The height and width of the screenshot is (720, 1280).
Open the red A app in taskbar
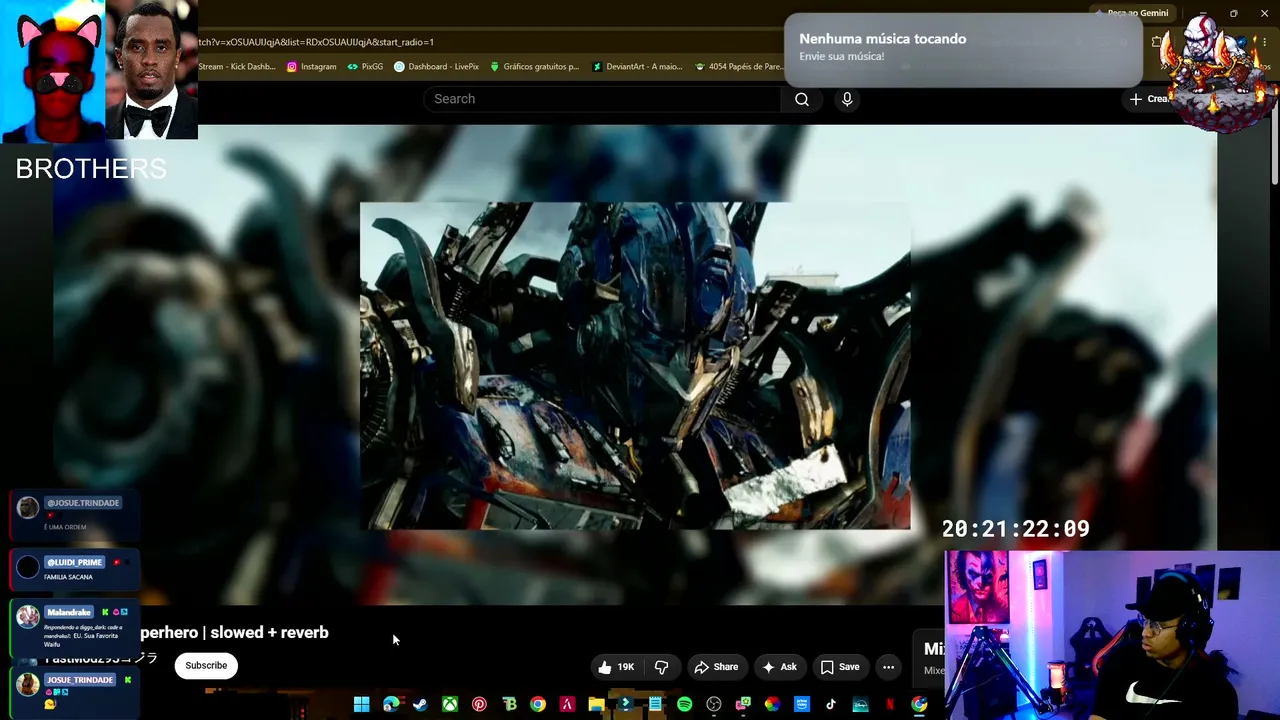click(x=567, y=704)
